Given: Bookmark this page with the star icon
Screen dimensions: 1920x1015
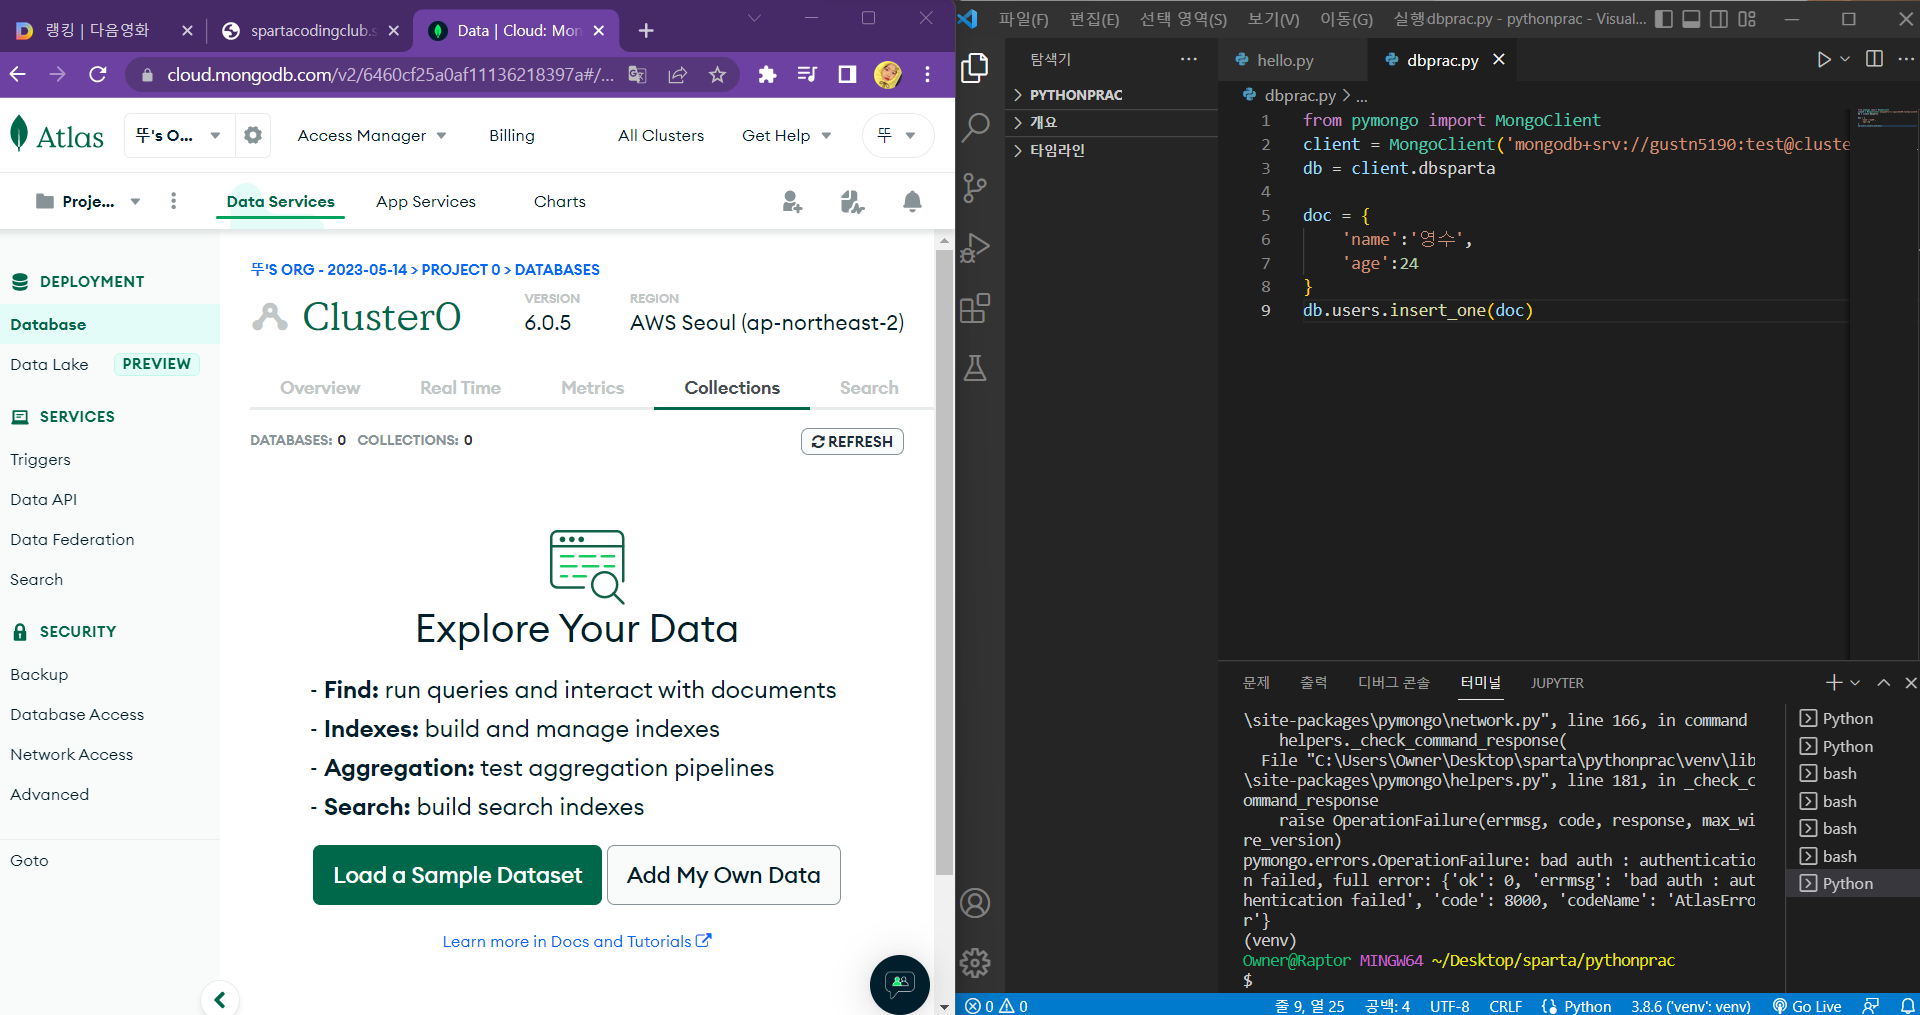Looking at the screenshot, I should point(717,74).
